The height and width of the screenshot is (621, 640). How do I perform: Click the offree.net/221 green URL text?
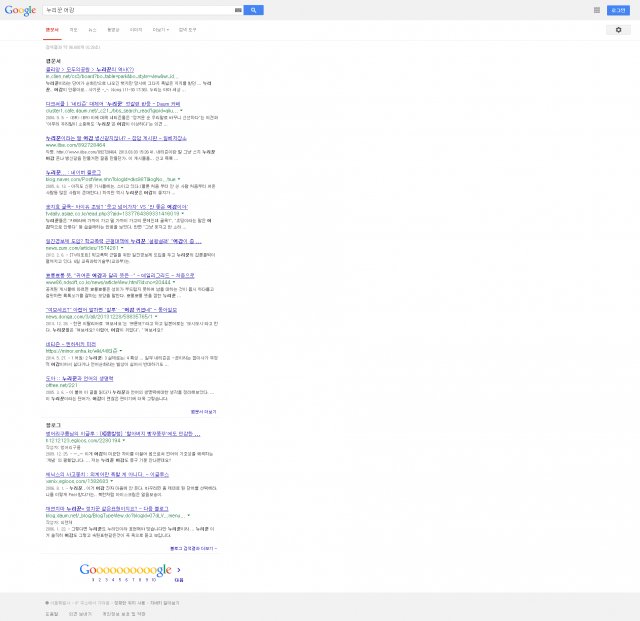[x=62, y=385]
